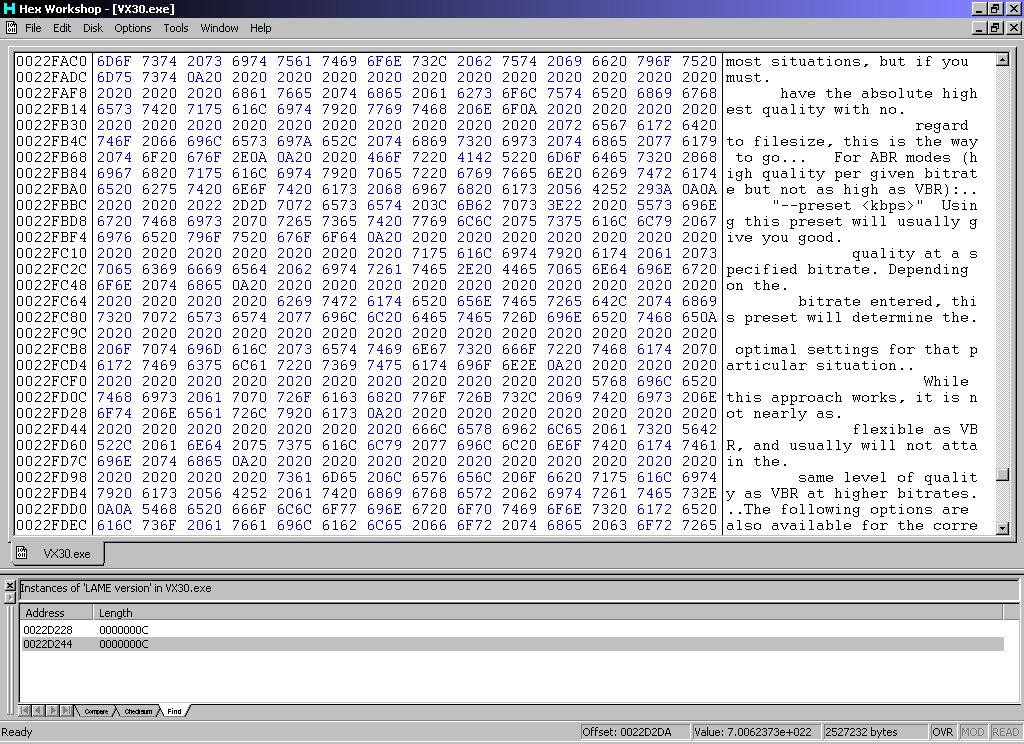Click the offset 0022FBBC in the address column
This screenshot has width=1024, height=744.
pos(52,205)
